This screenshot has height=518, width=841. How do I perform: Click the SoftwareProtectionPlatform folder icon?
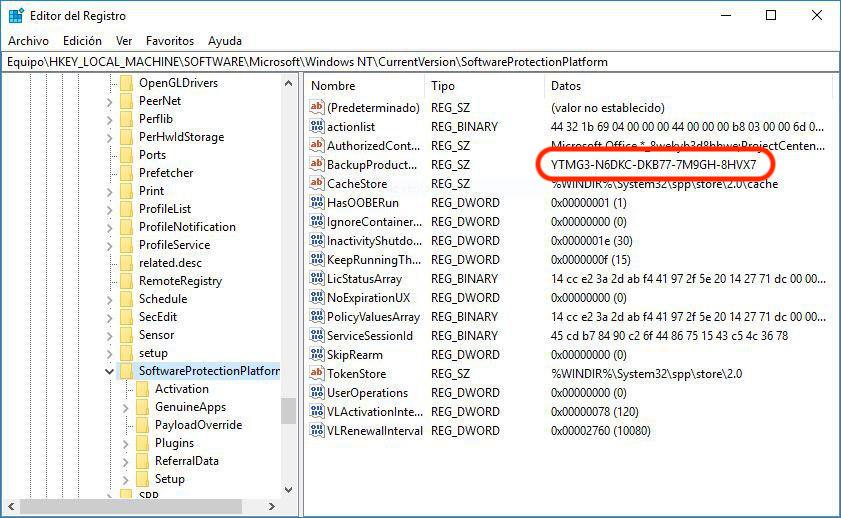pos(126,371)
